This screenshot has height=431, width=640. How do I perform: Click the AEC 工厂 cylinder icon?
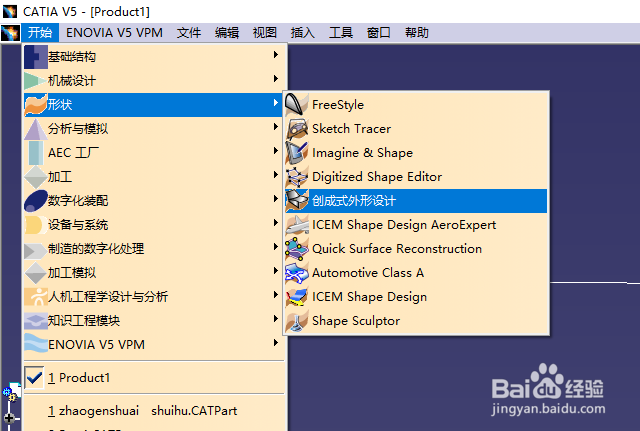[x=36, y=153]
